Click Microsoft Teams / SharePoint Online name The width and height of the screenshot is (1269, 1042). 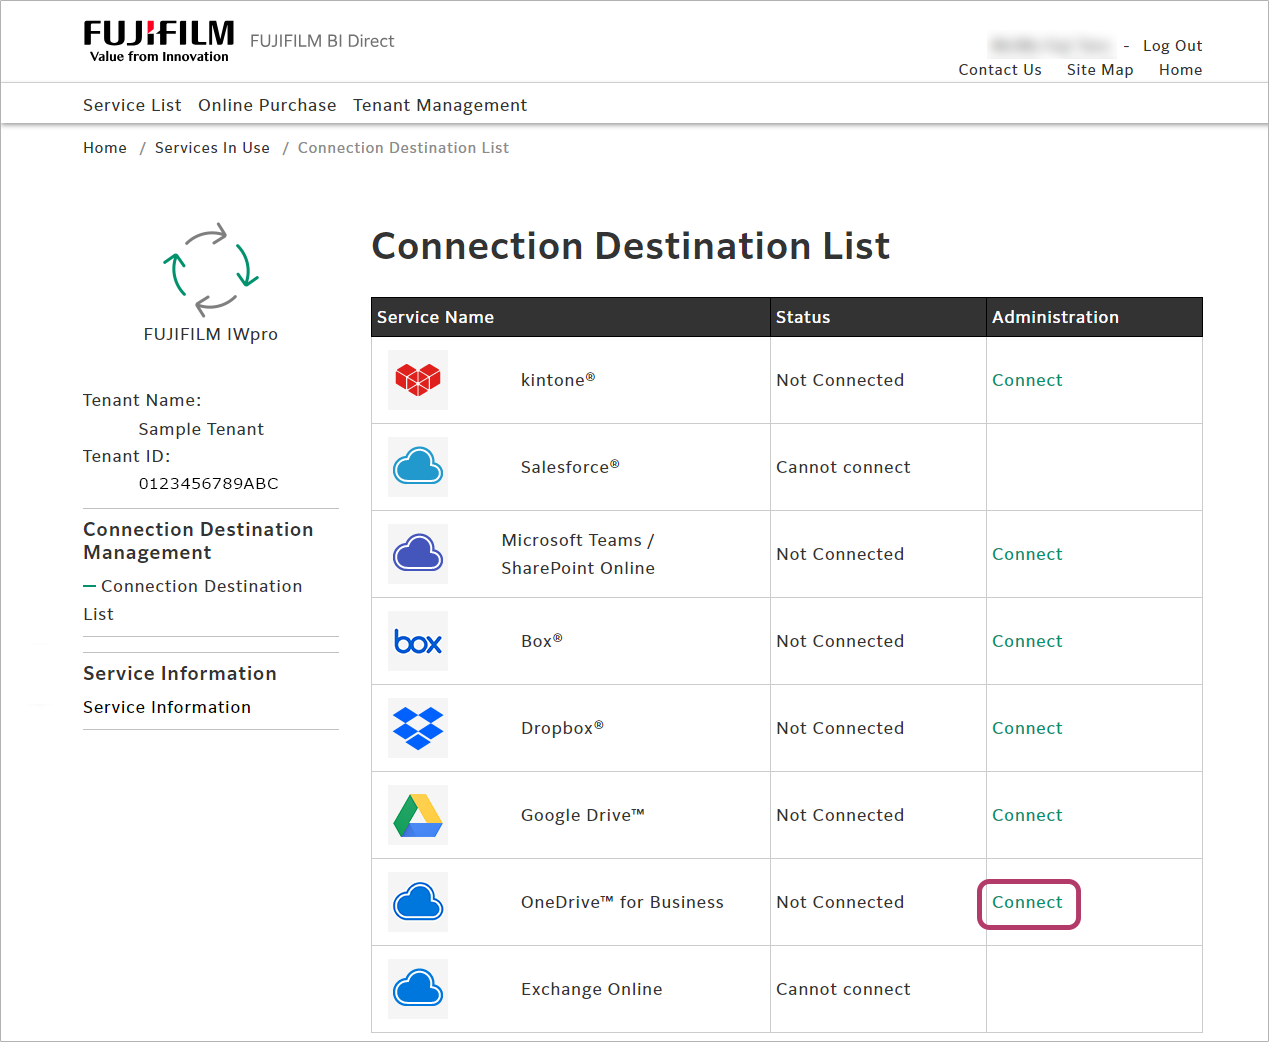(x=578, y=554)
